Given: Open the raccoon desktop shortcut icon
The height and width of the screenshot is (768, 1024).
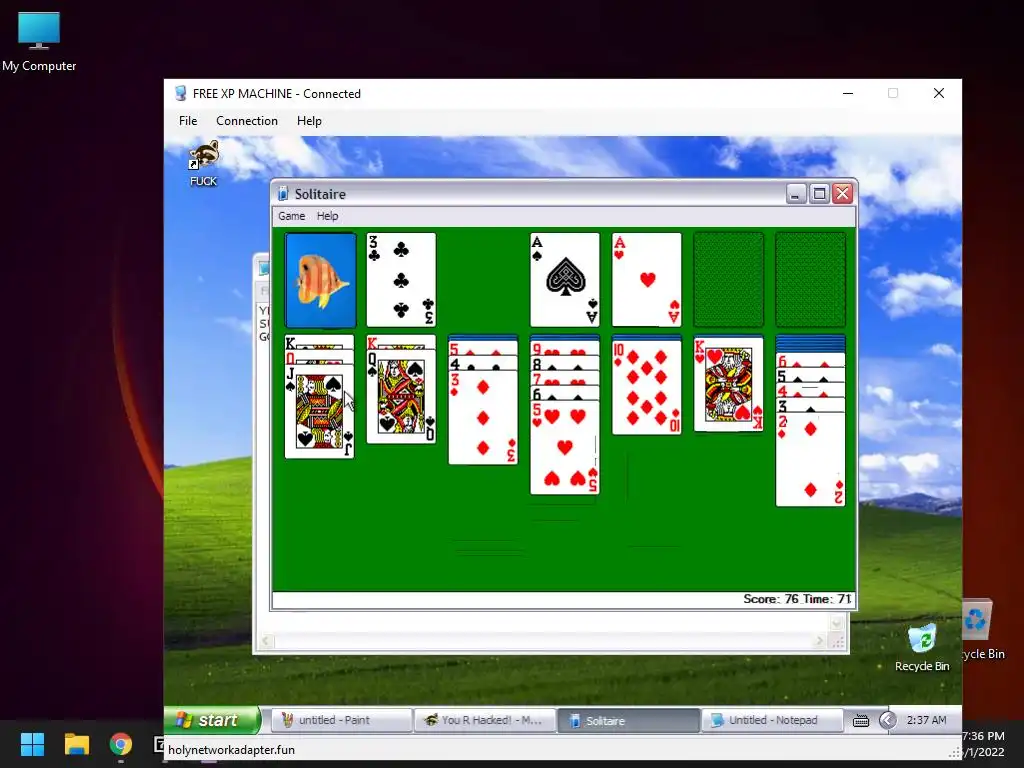Looking at the screenshot, I should 204,163.
